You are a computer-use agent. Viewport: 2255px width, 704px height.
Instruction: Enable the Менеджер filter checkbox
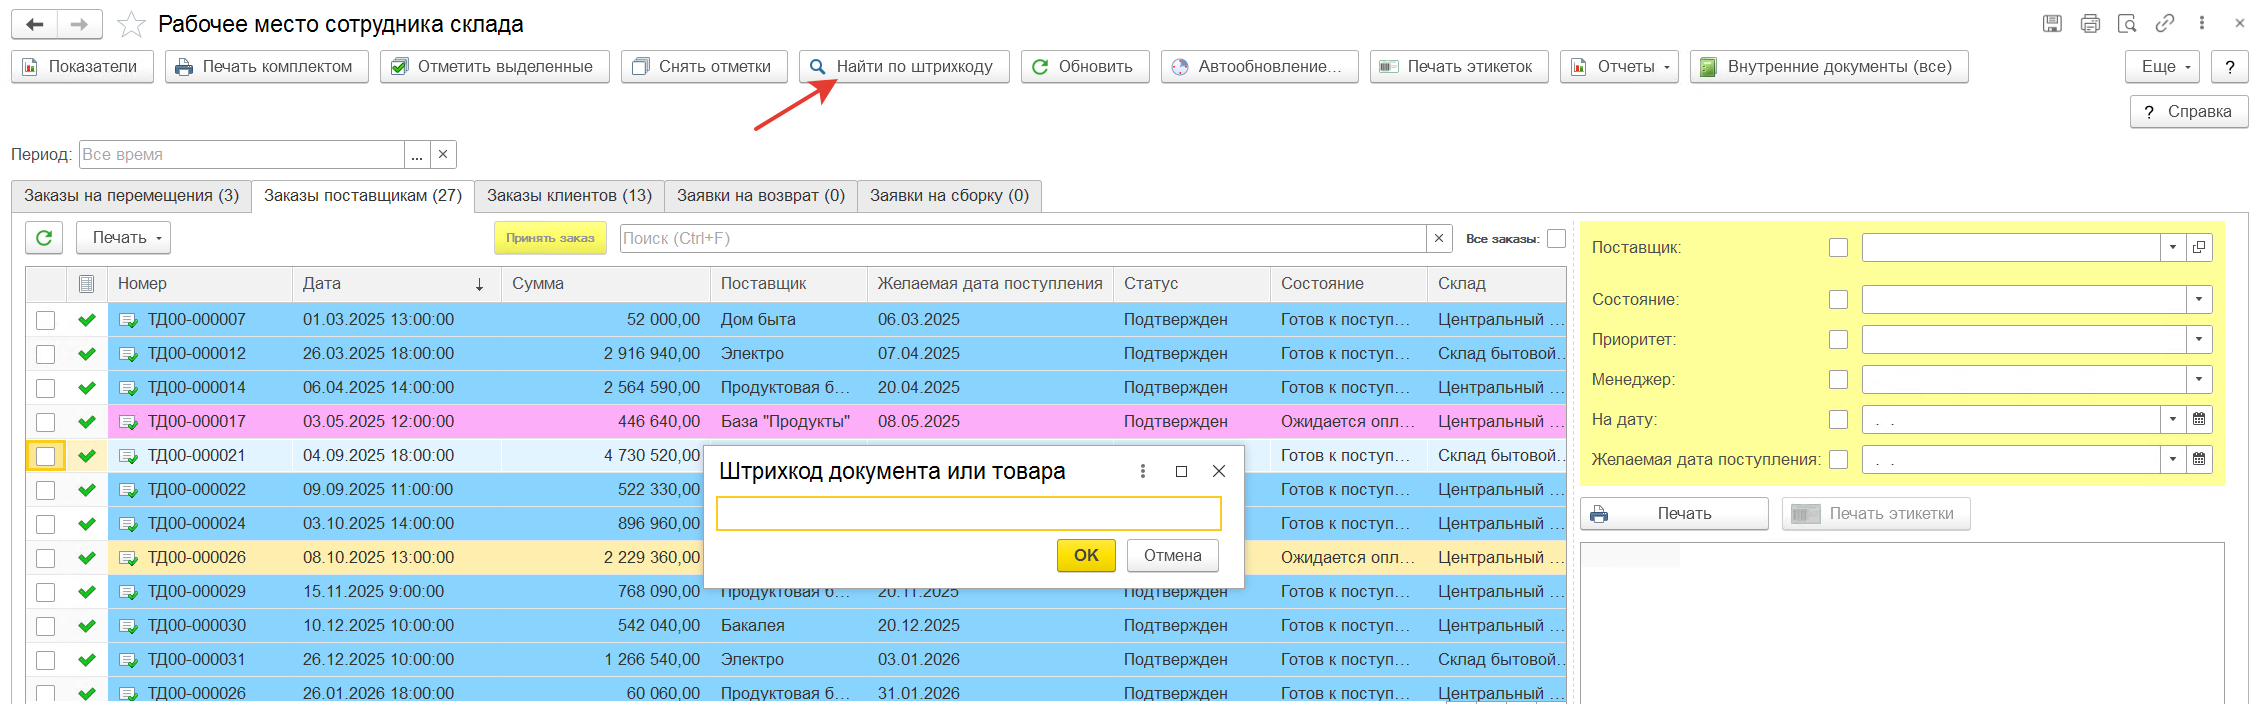click(x=1838, y=379)
